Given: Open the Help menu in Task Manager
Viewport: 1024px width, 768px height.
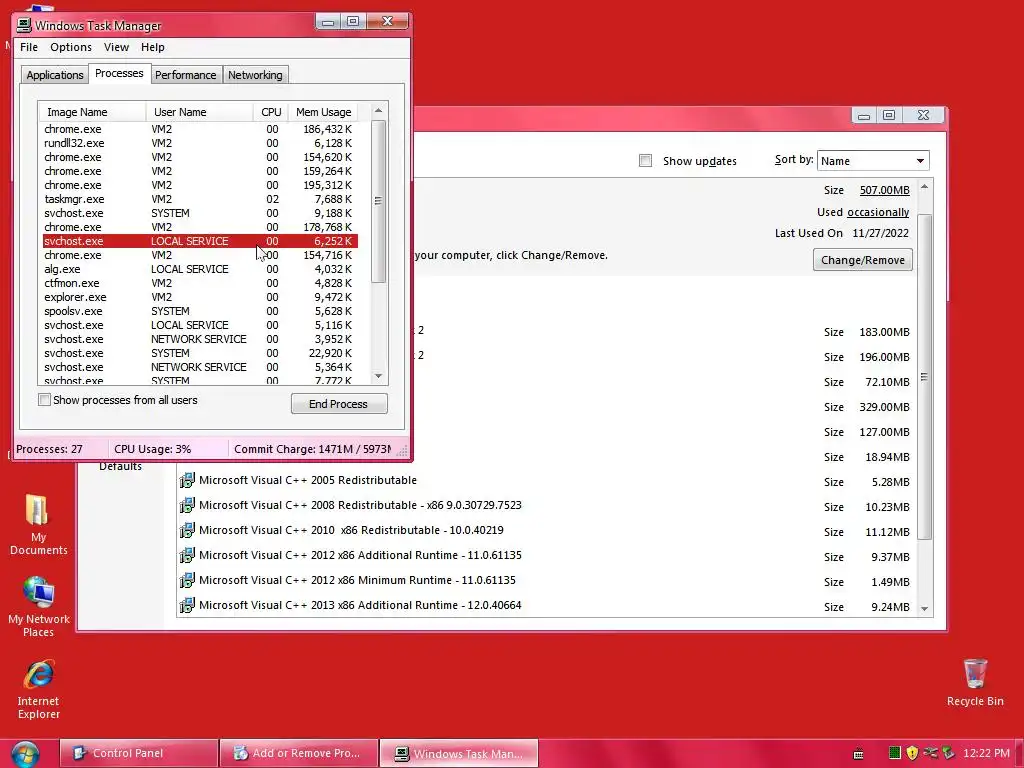Looking at the screenshot, I should 153,47.
